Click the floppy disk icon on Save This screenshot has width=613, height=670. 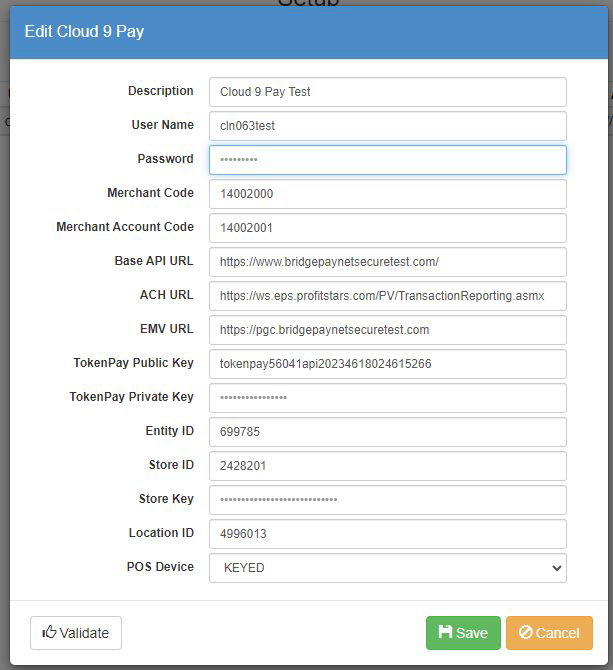coord(445,632)
